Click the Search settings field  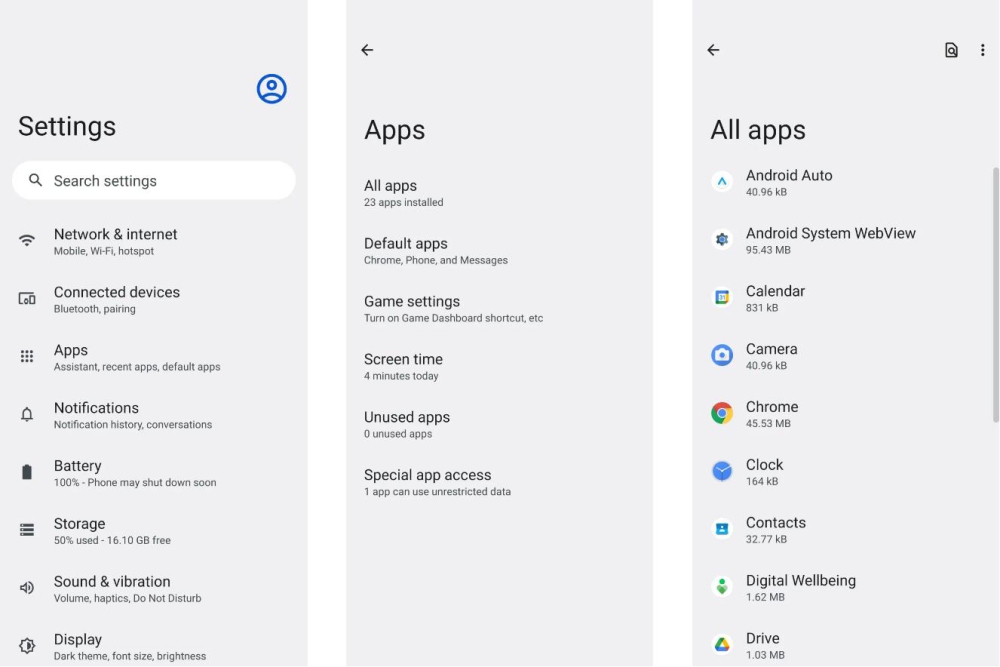(x=153, y=180)
